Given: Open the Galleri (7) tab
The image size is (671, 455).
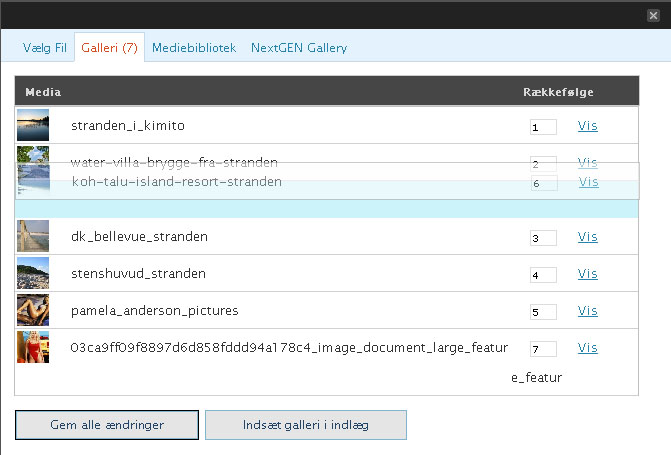Looking at the screenshot, I should click(x=109, y=48).
